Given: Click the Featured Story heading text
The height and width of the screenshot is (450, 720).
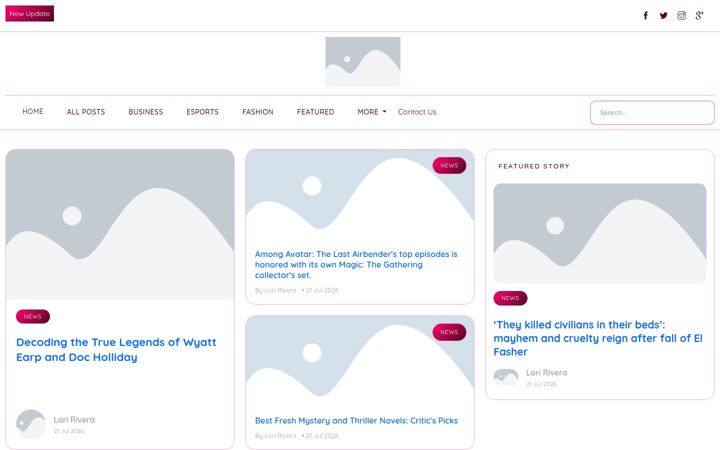Looking at the screenshot, I should 534,166.
